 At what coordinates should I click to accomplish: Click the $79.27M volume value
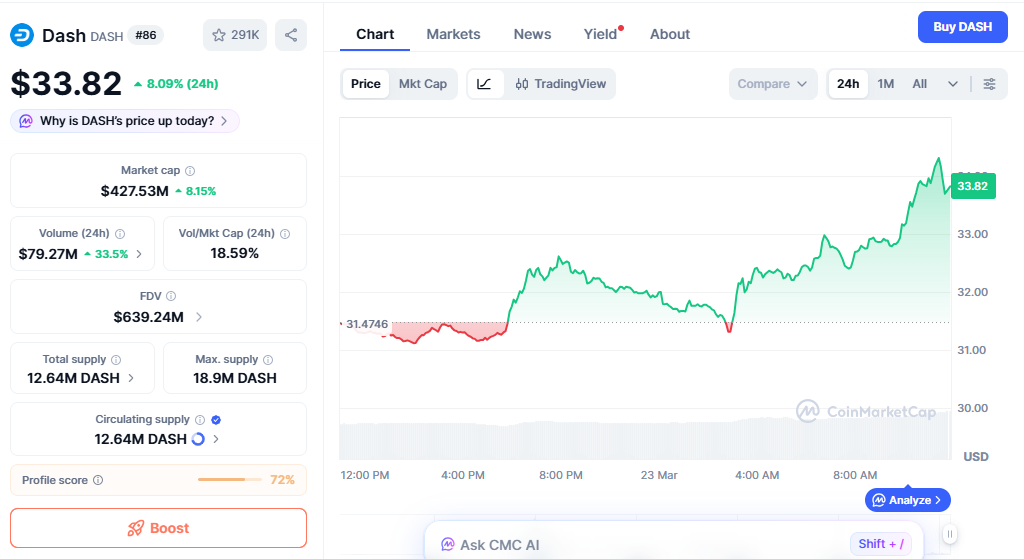point(48,254)
